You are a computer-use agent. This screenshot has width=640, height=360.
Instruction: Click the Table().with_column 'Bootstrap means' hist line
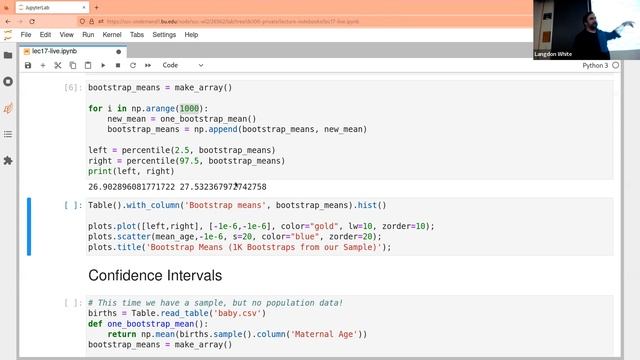[237, 205]
